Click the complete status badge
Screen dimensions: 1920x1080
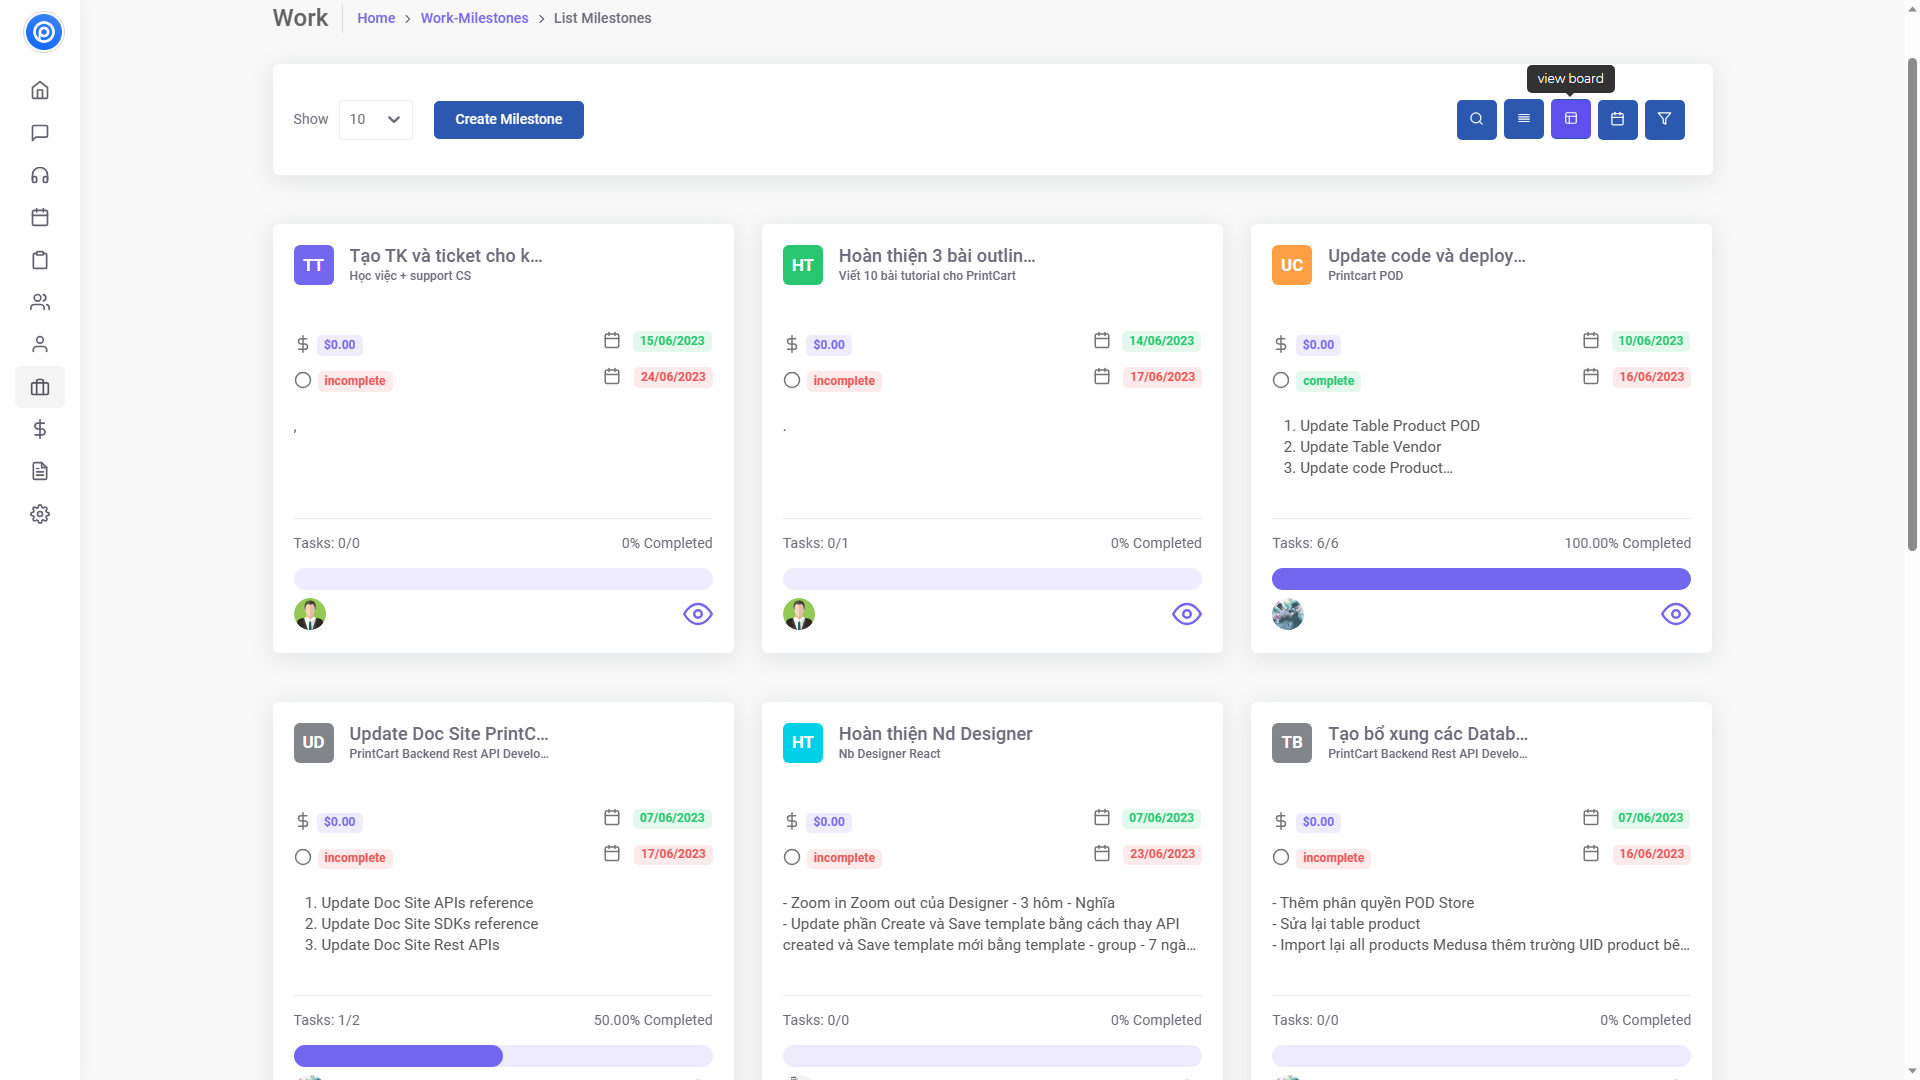[x=1328, y=381]
